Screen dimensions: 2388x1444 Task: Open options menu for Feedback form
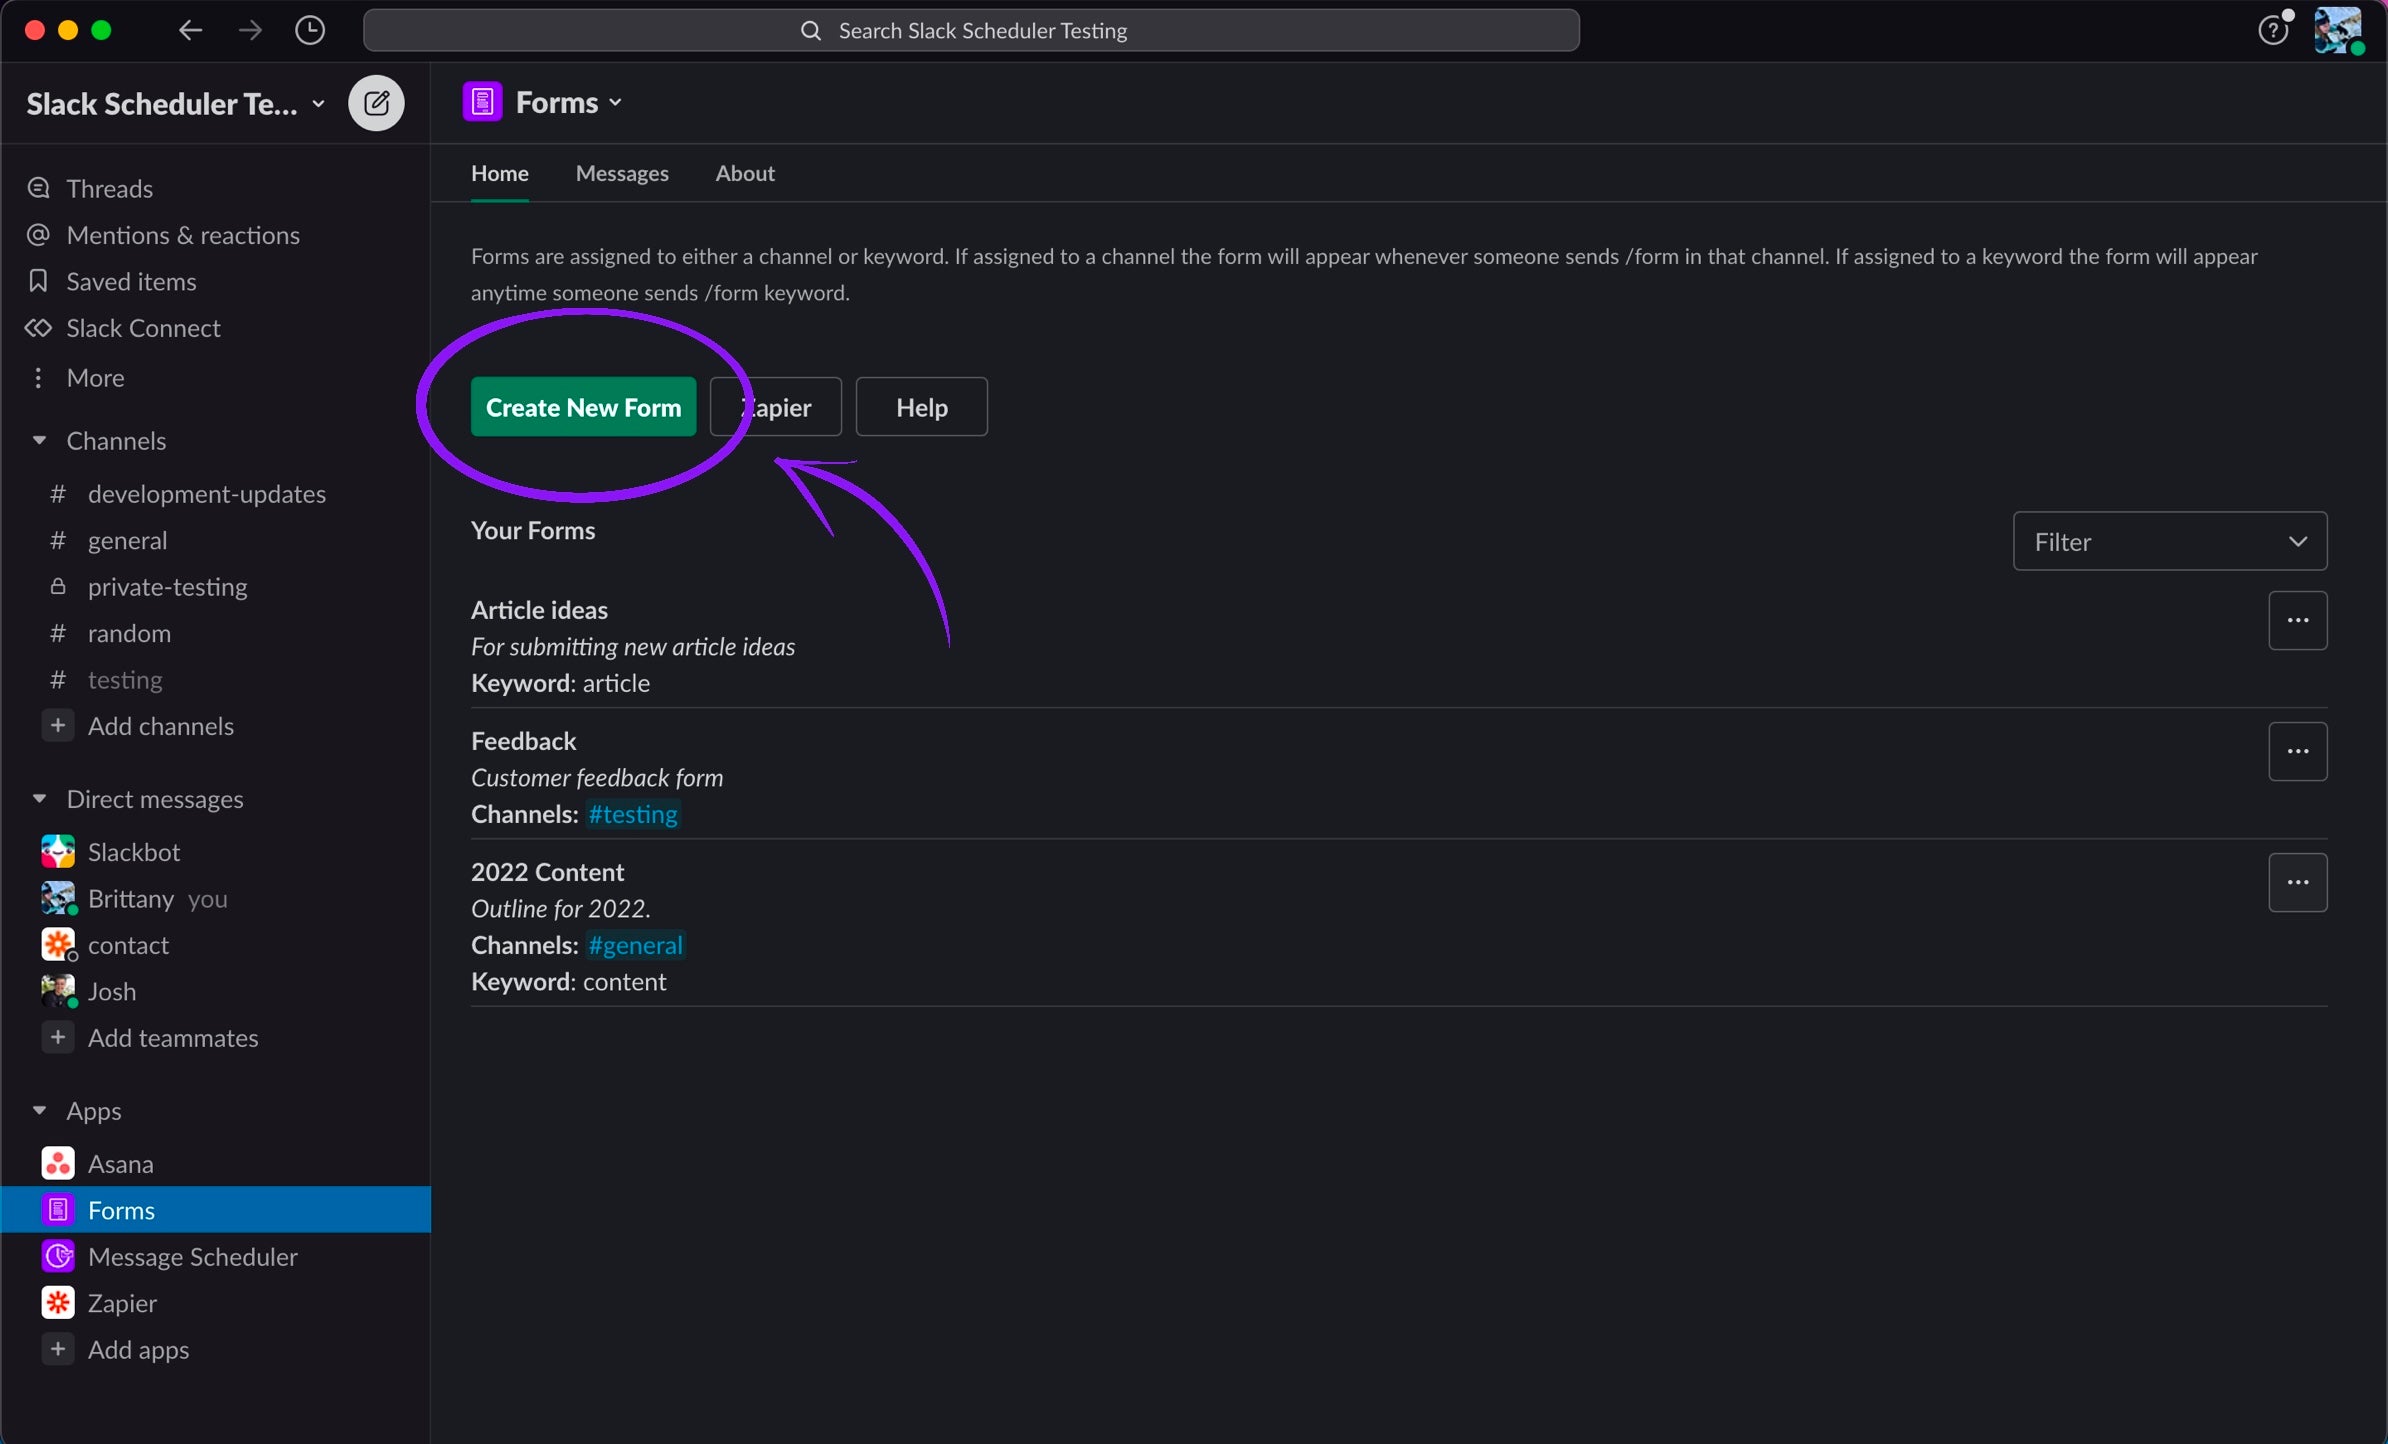2297,751
